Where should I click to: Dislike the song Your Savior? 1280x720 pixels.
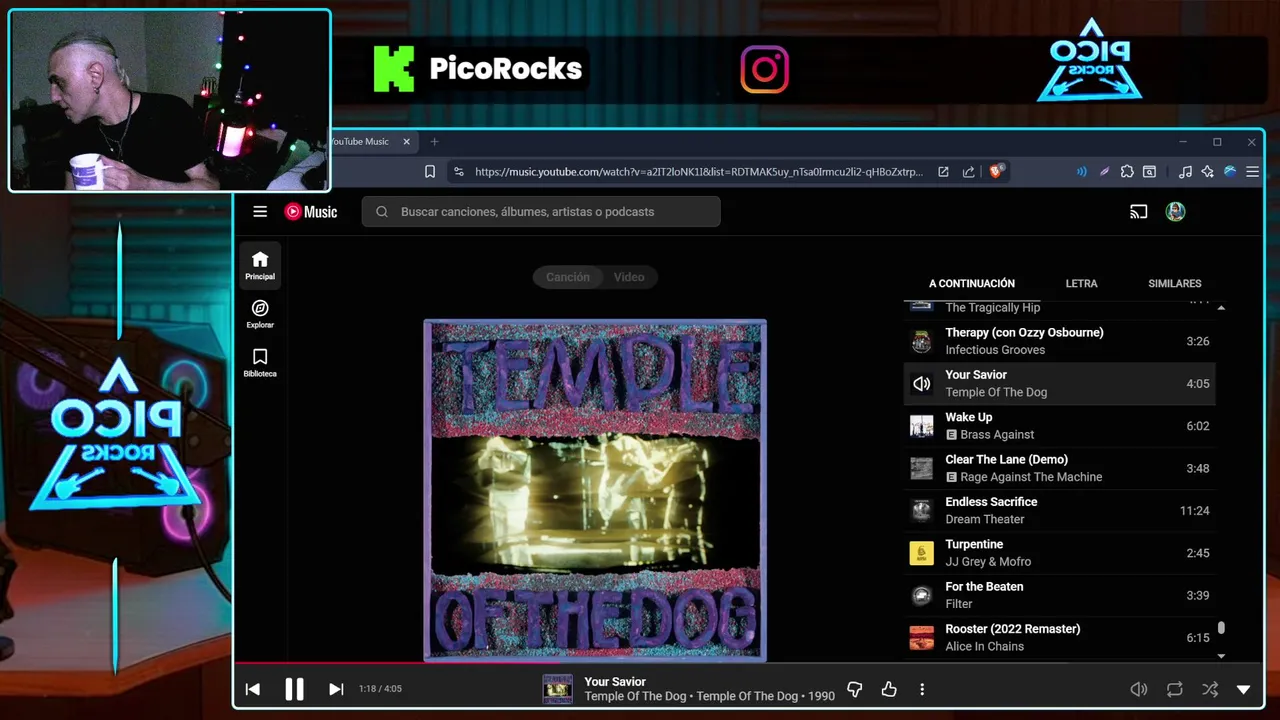coord(855,689)
